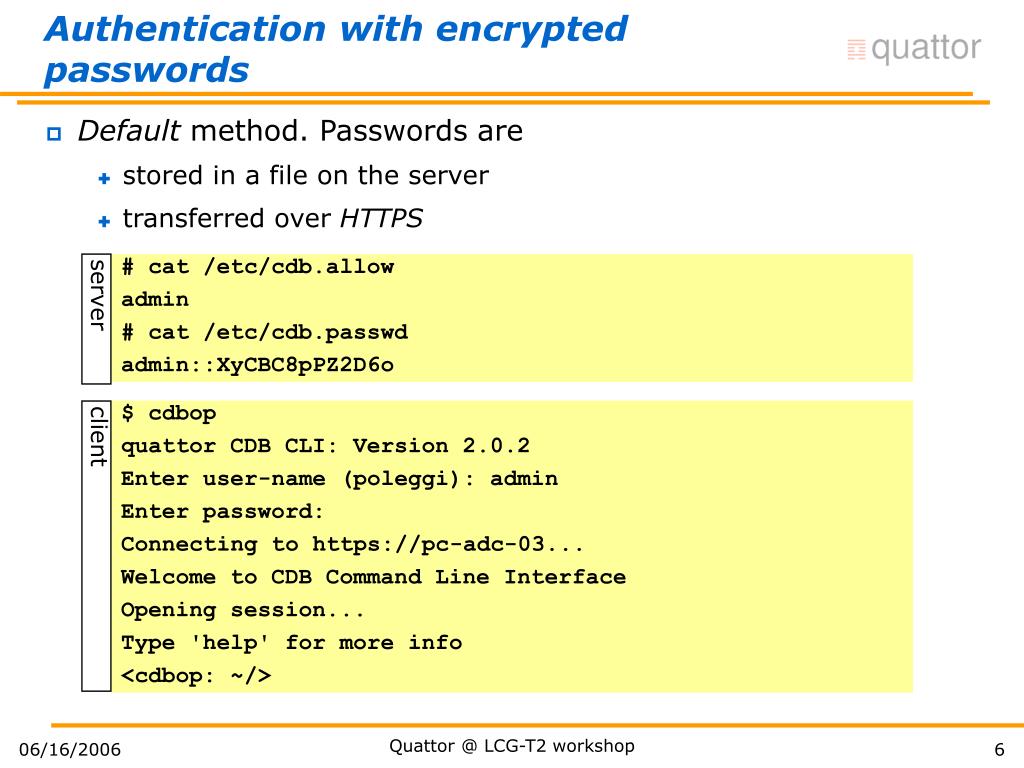Click the square bullet before Default method

tap(54, 134)
